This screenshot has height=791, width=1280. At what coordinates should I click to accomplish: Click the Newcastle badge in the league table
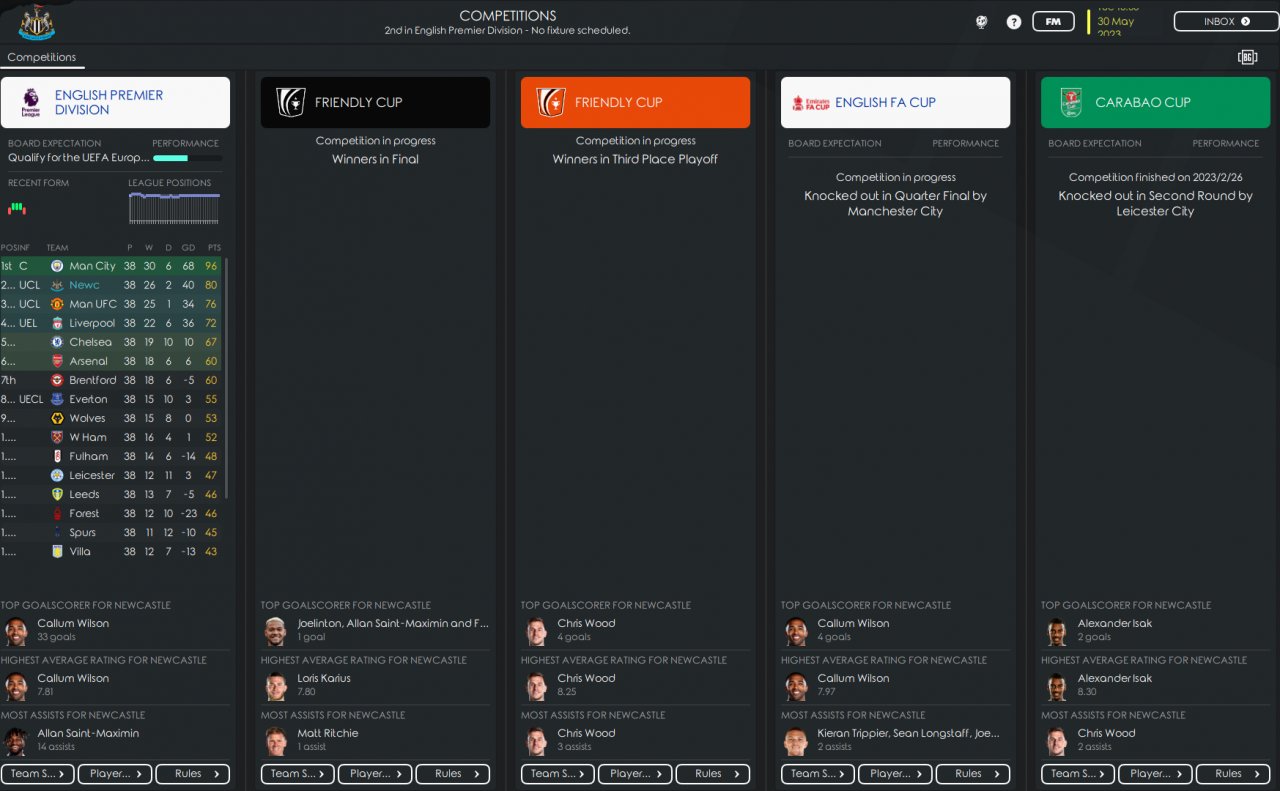tap(57, 285)
